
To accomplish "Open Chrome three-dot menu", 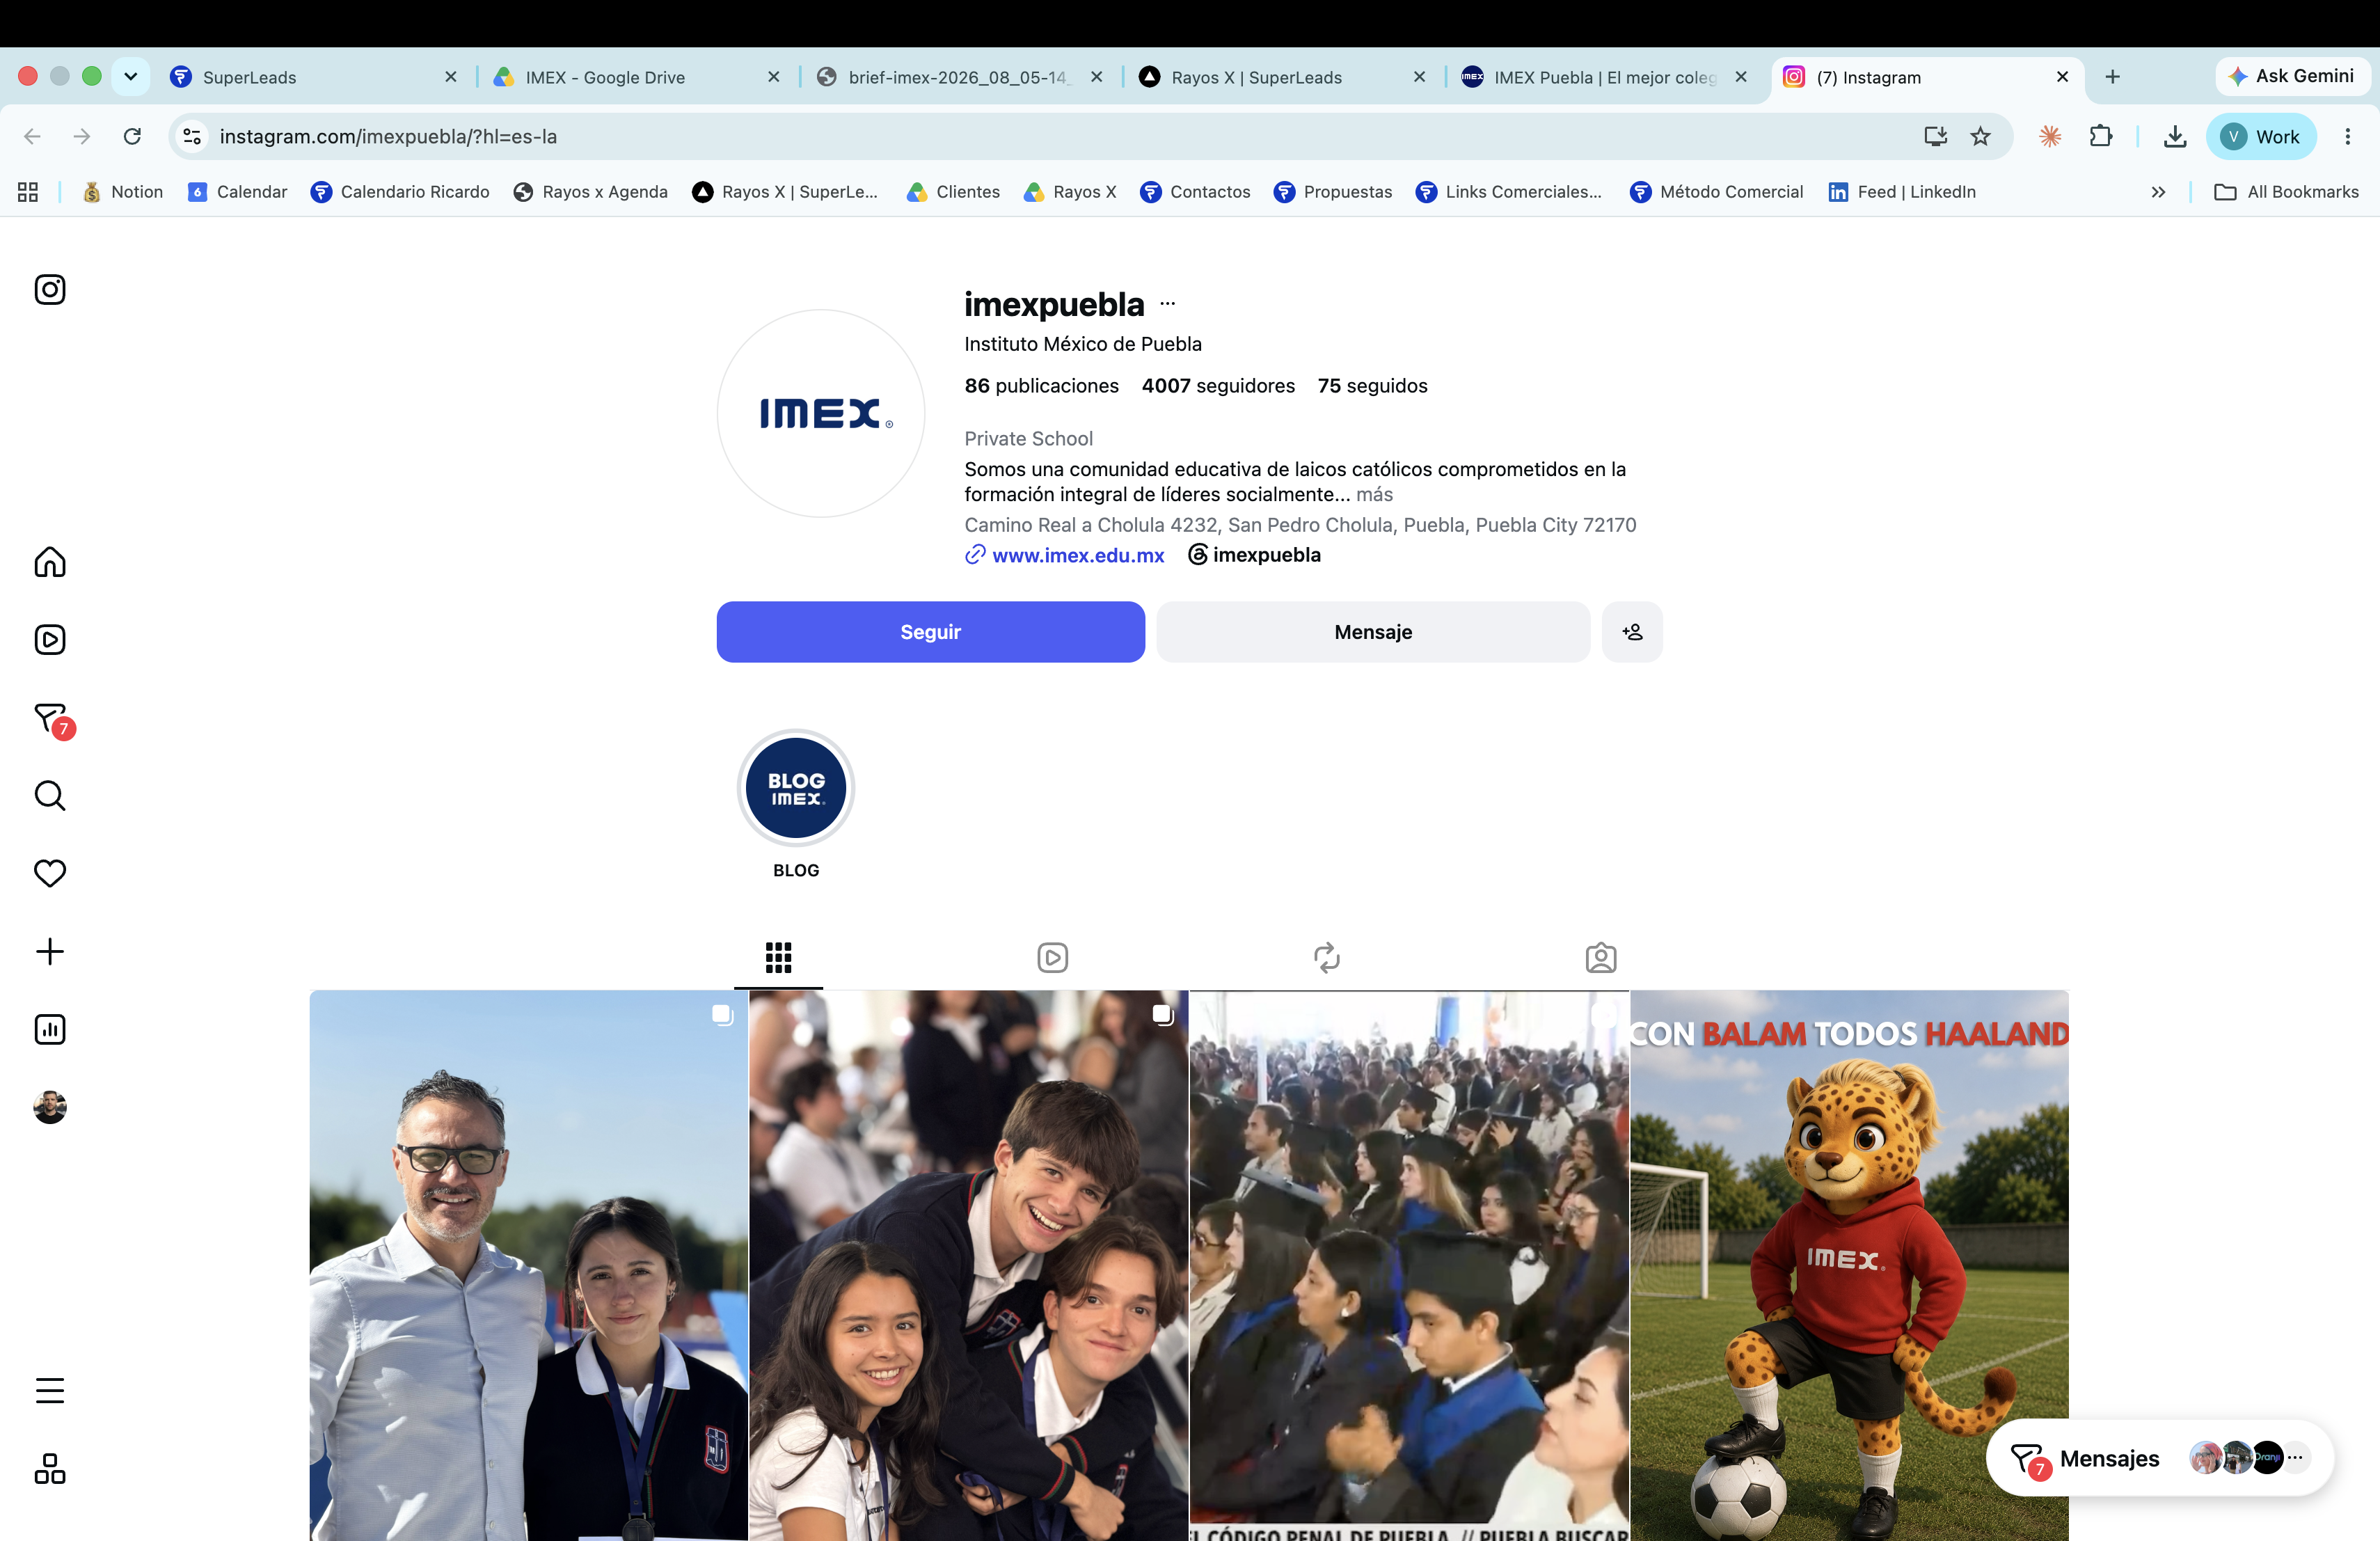I will click(x=2347, y=137).
